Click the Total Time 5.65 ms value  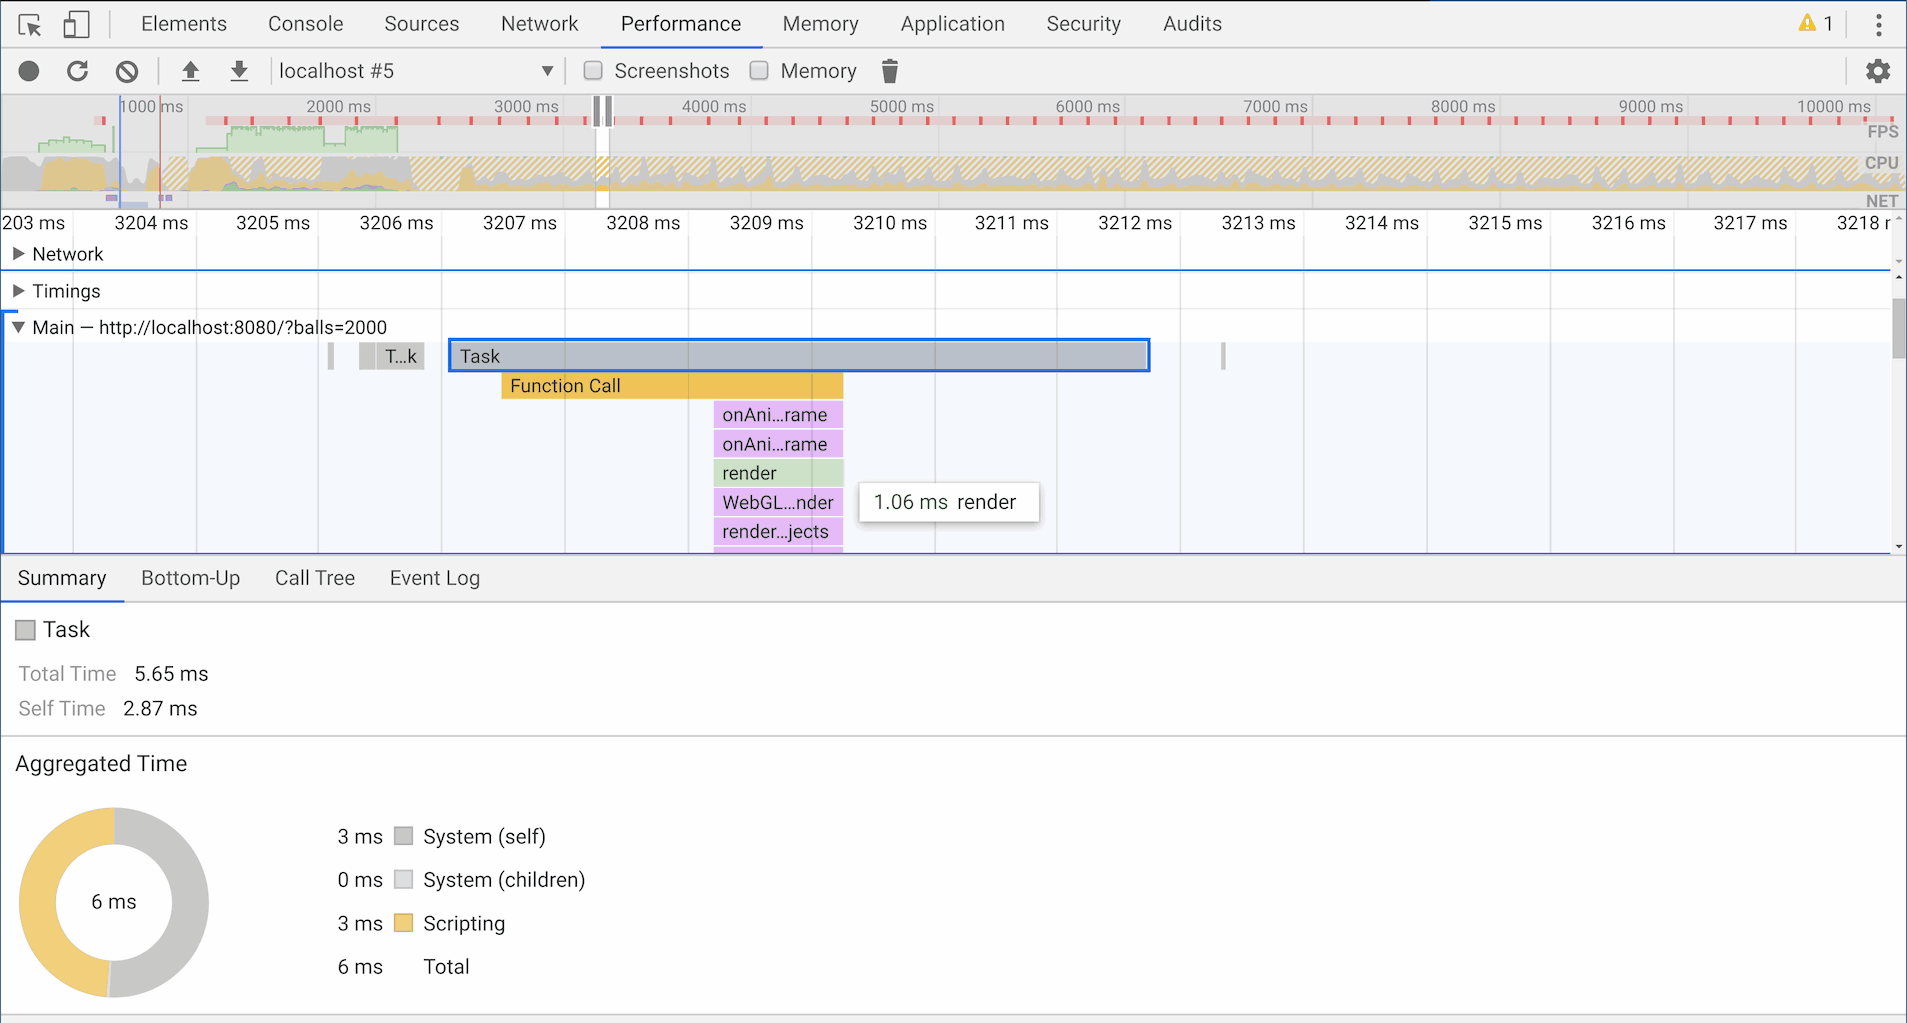(x=172, y=674)
